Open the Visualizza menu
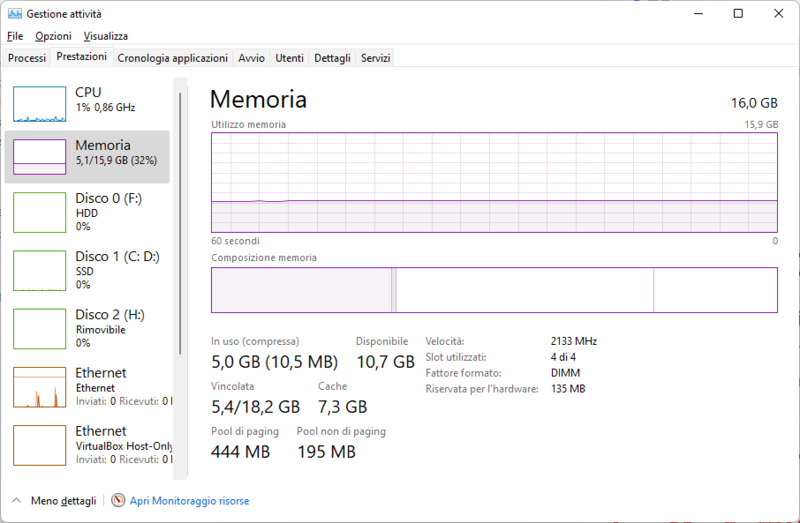The height and width of the screenshot is (523, 800). coord(105,36)
